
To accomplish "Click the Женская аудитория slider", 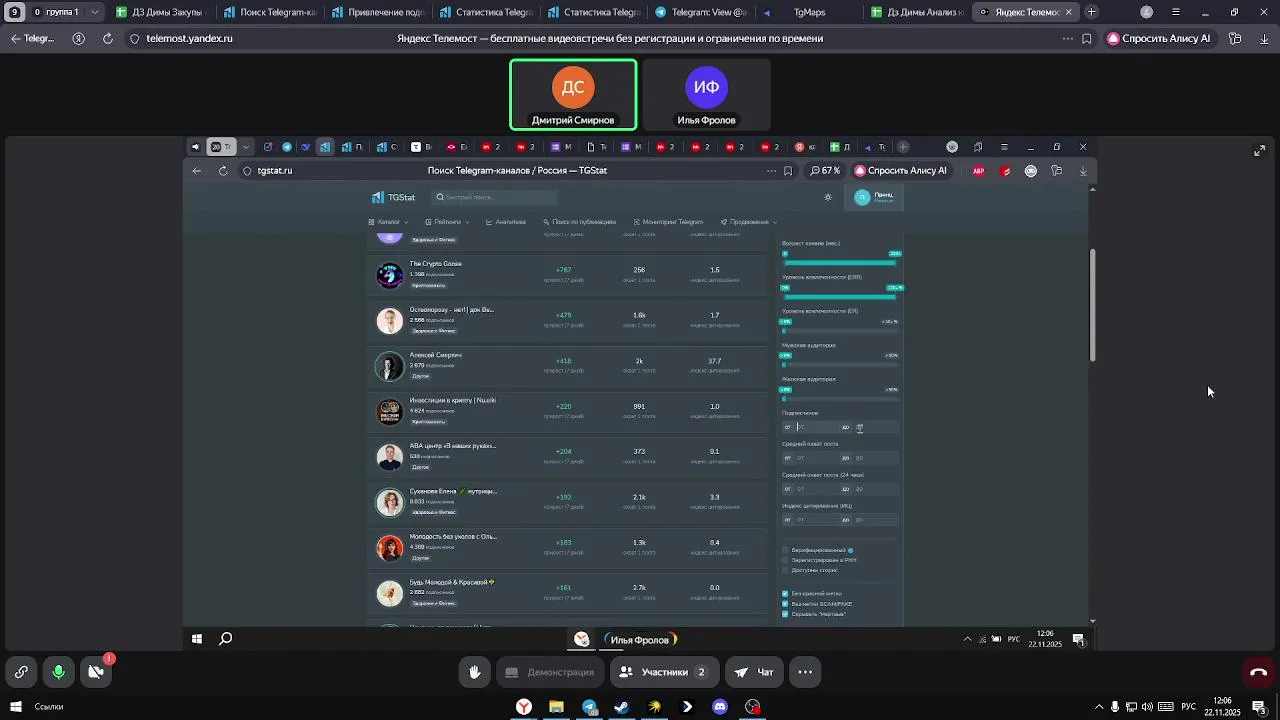I will [x=841, y=398].
